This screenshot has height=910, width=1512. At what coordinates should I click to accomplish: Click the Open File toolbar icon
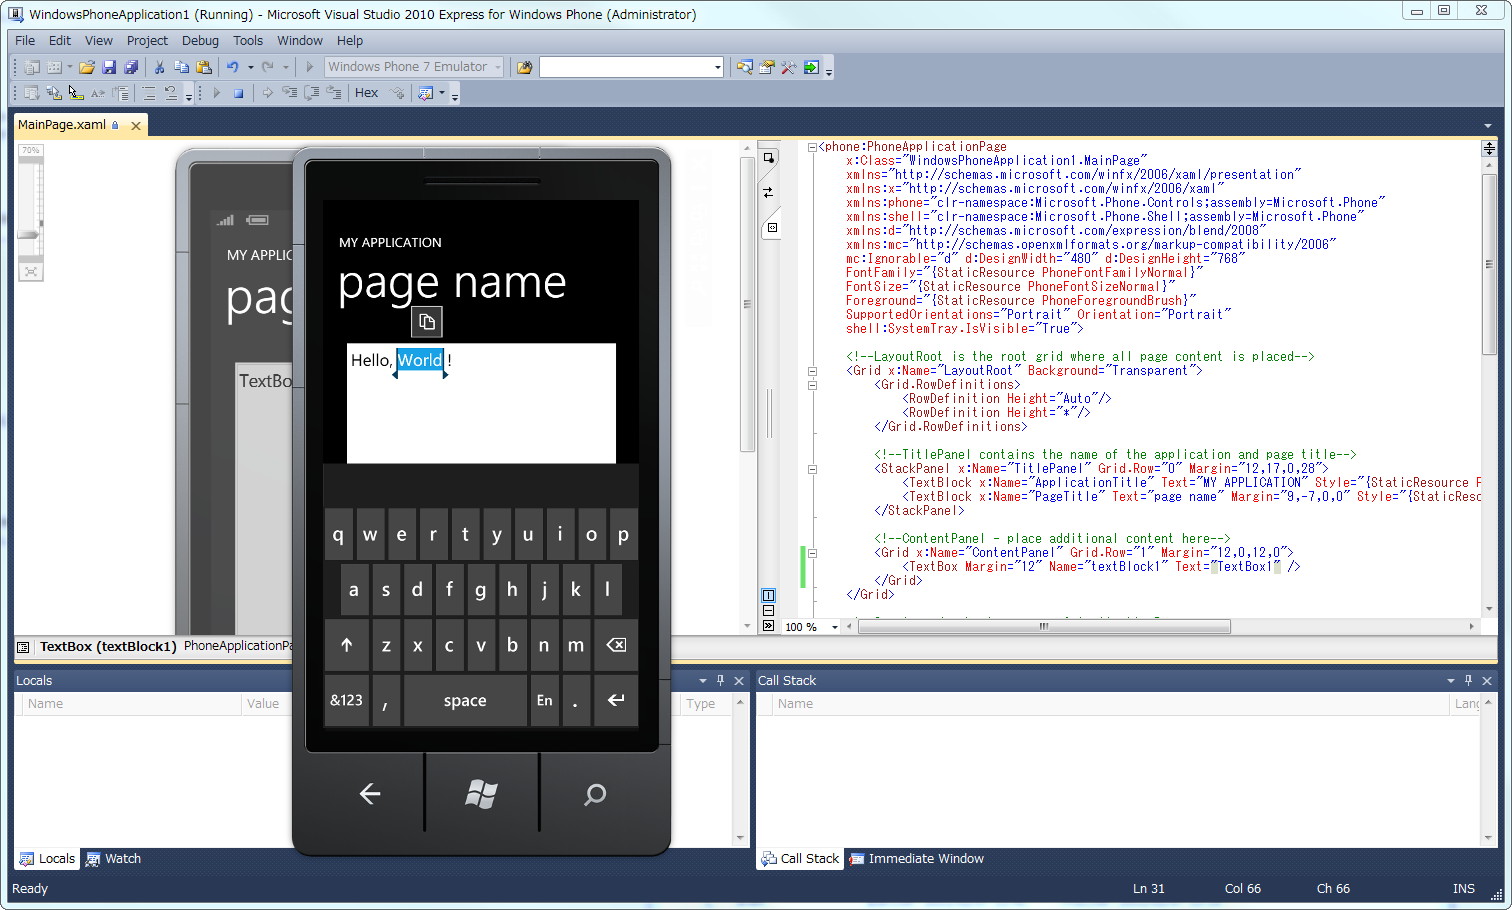(87, 67)
